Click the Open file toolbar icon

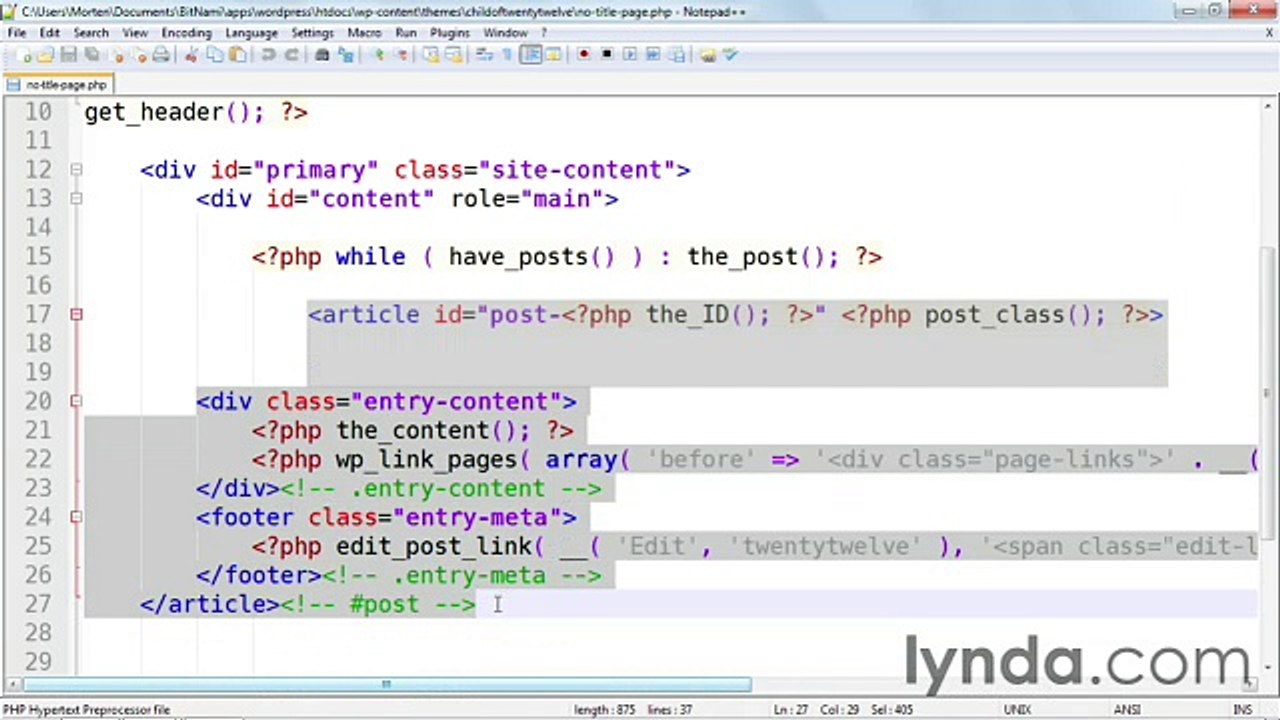(46, 55)
